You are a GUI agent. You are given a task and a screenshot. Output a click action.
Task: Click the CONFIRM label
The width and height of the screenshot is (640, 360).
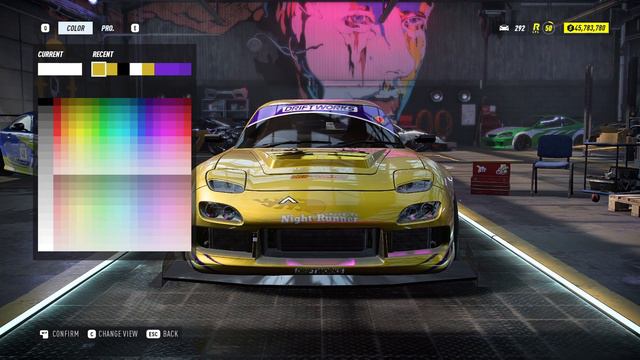[66, 334]
